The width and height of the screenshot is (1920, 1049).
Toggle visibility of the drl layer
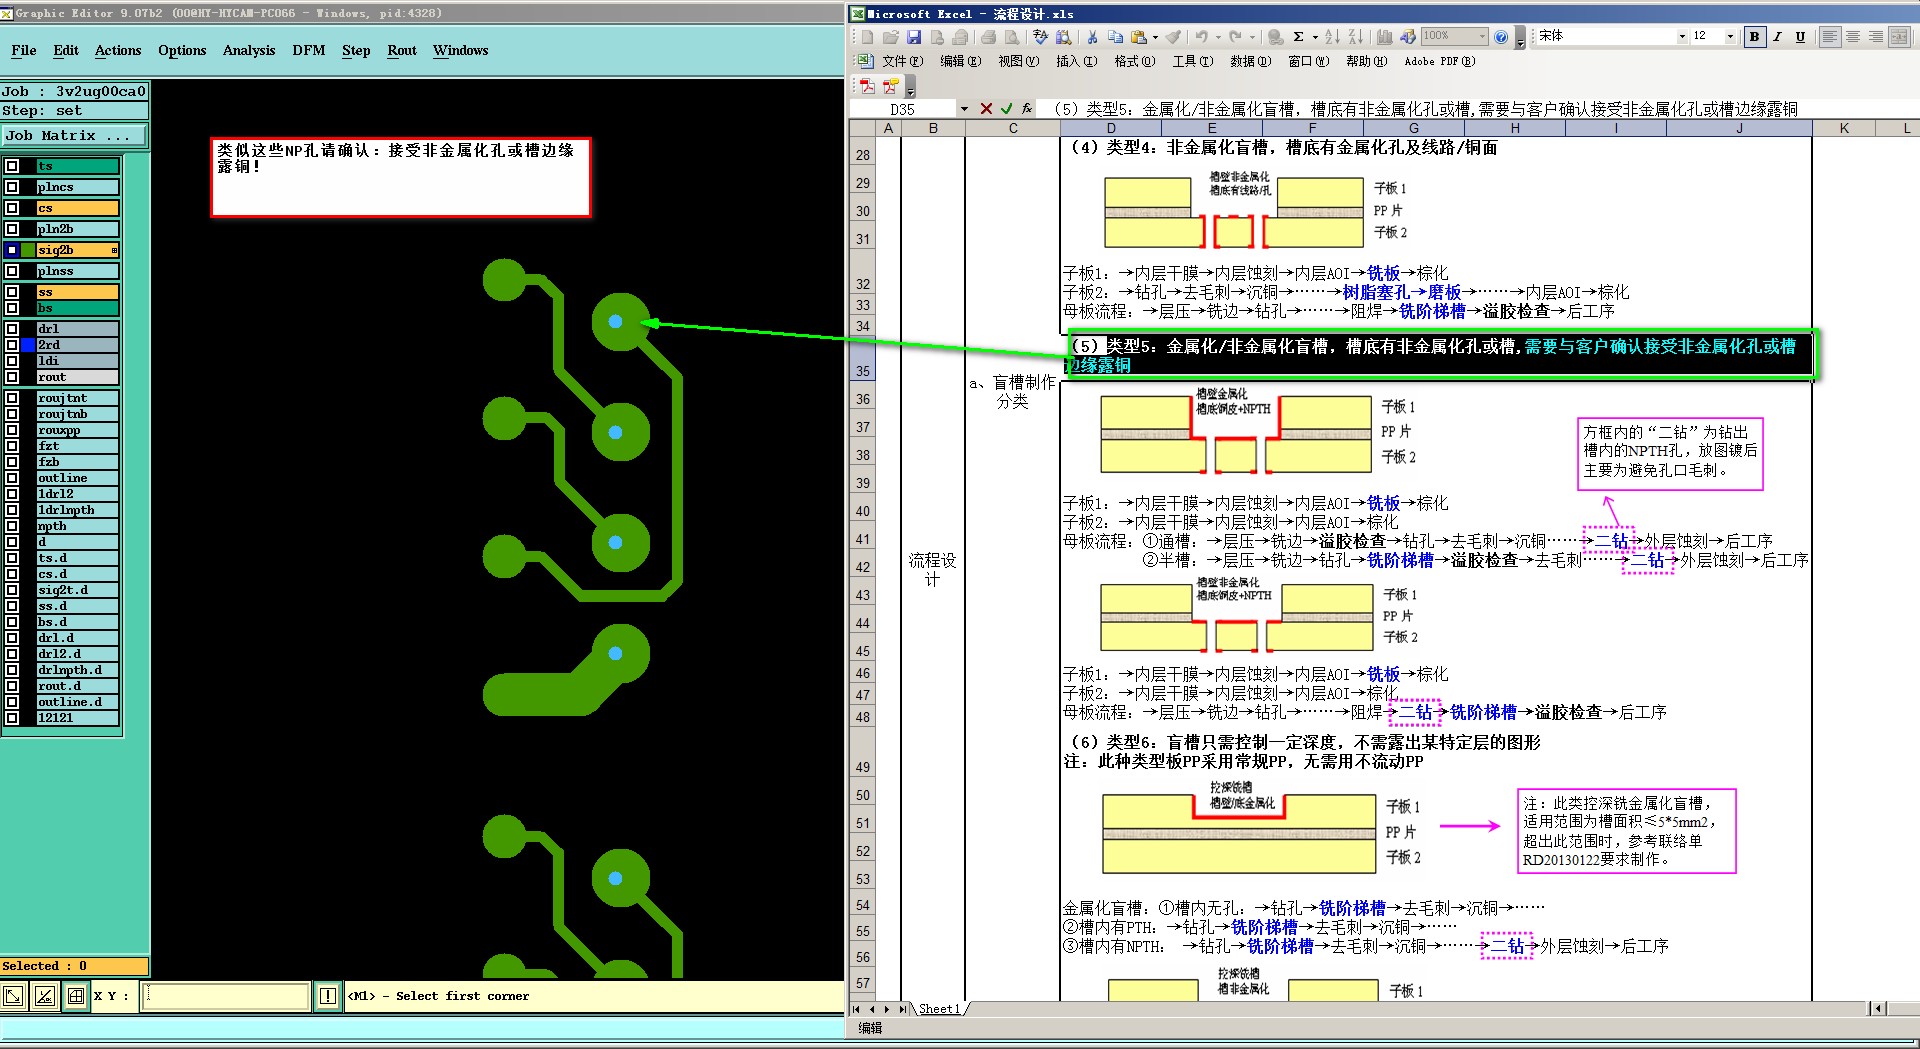[12, 329]
